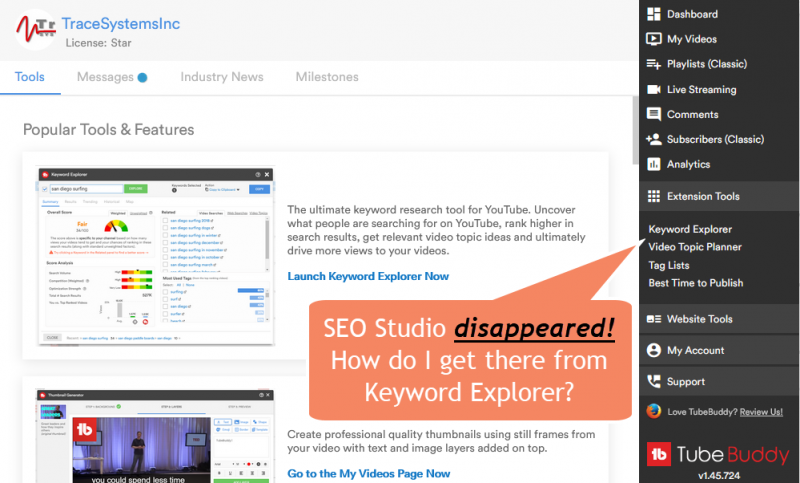Switch to the Industry News tab
Viewport: 800px width, 483px height.
[x=222, y=77]
